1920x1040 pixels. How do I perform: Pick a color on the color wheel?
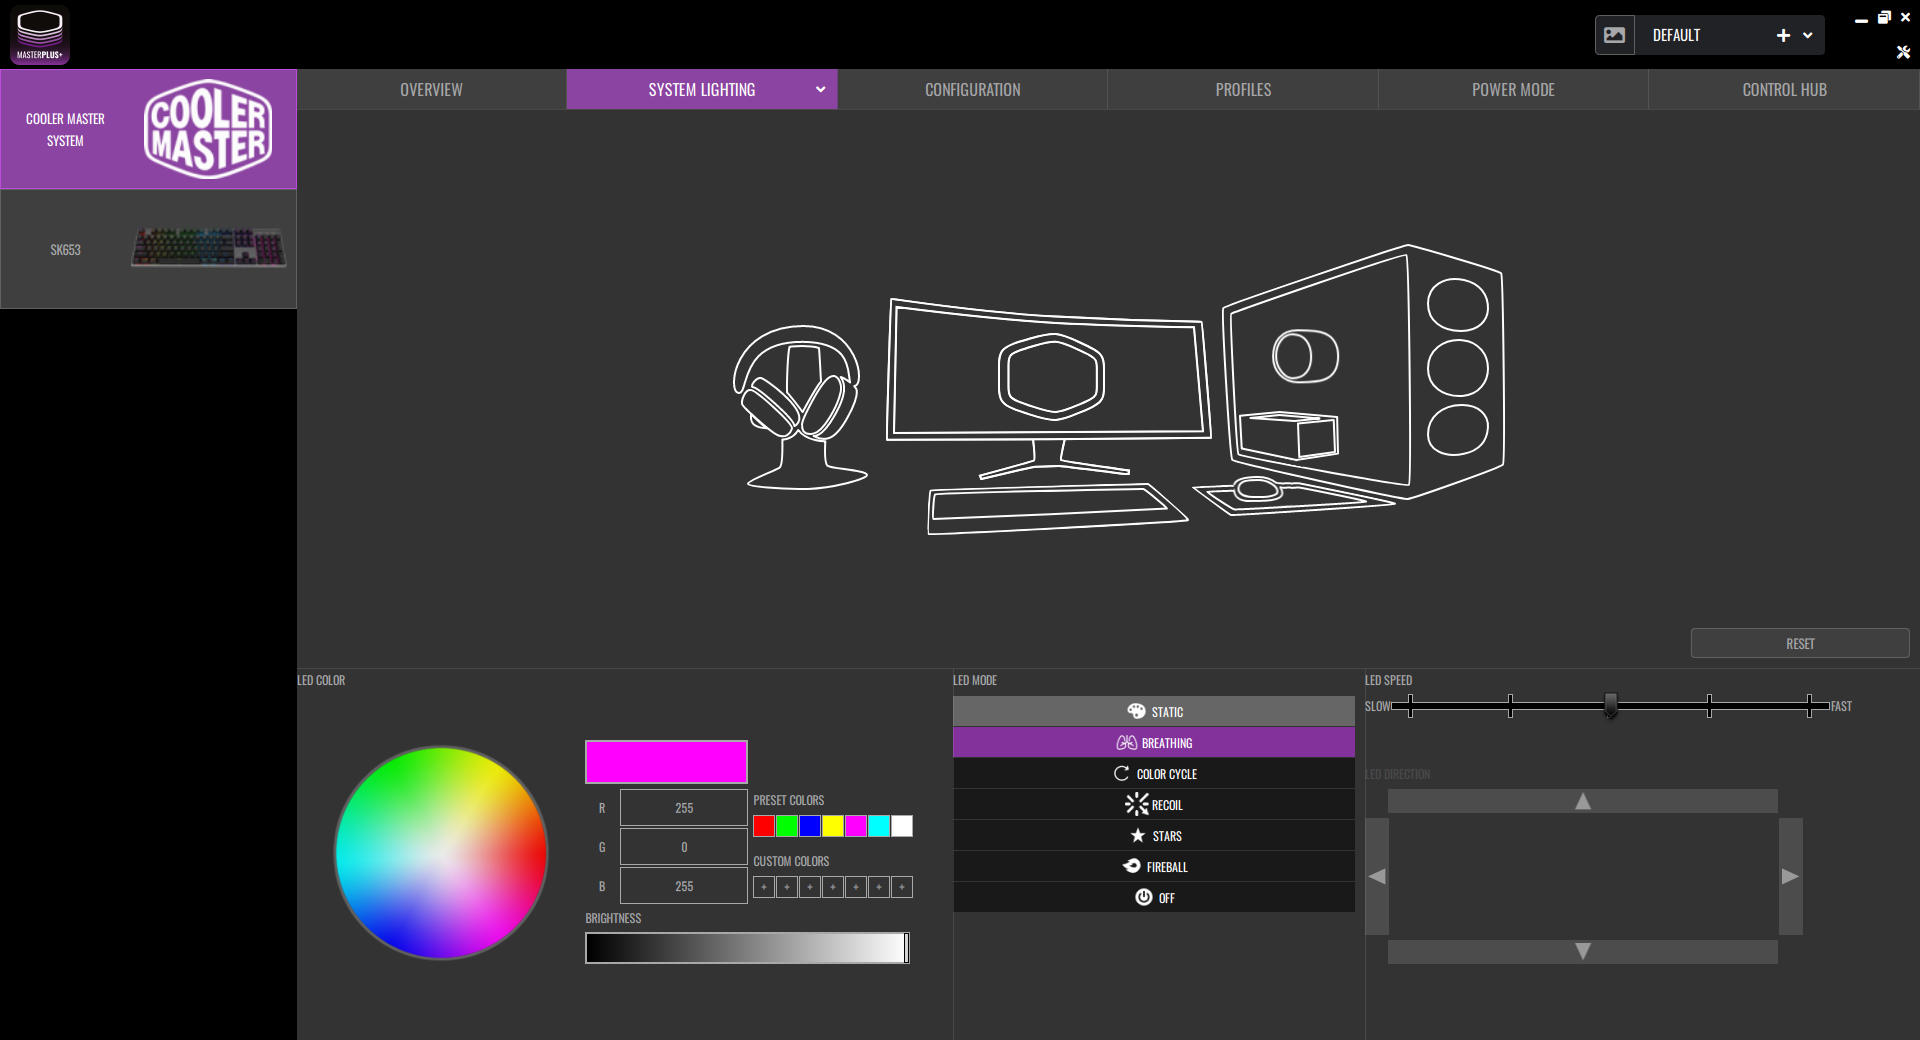point(441,853)
